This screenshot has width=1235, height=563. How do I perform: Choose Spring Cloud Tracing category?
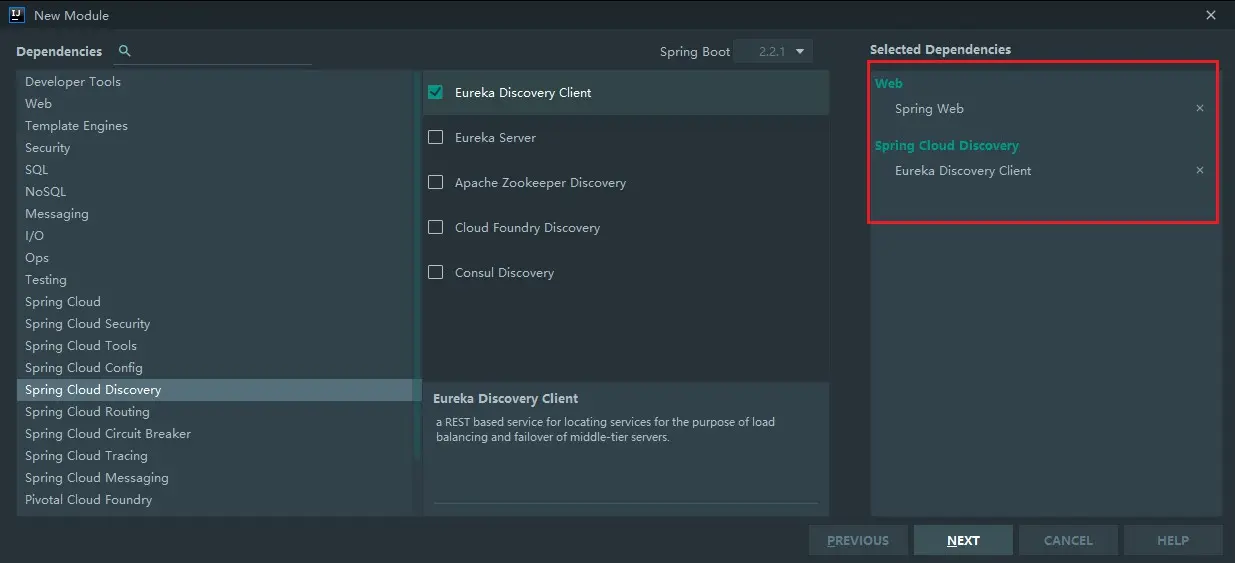tap(215, 456)
